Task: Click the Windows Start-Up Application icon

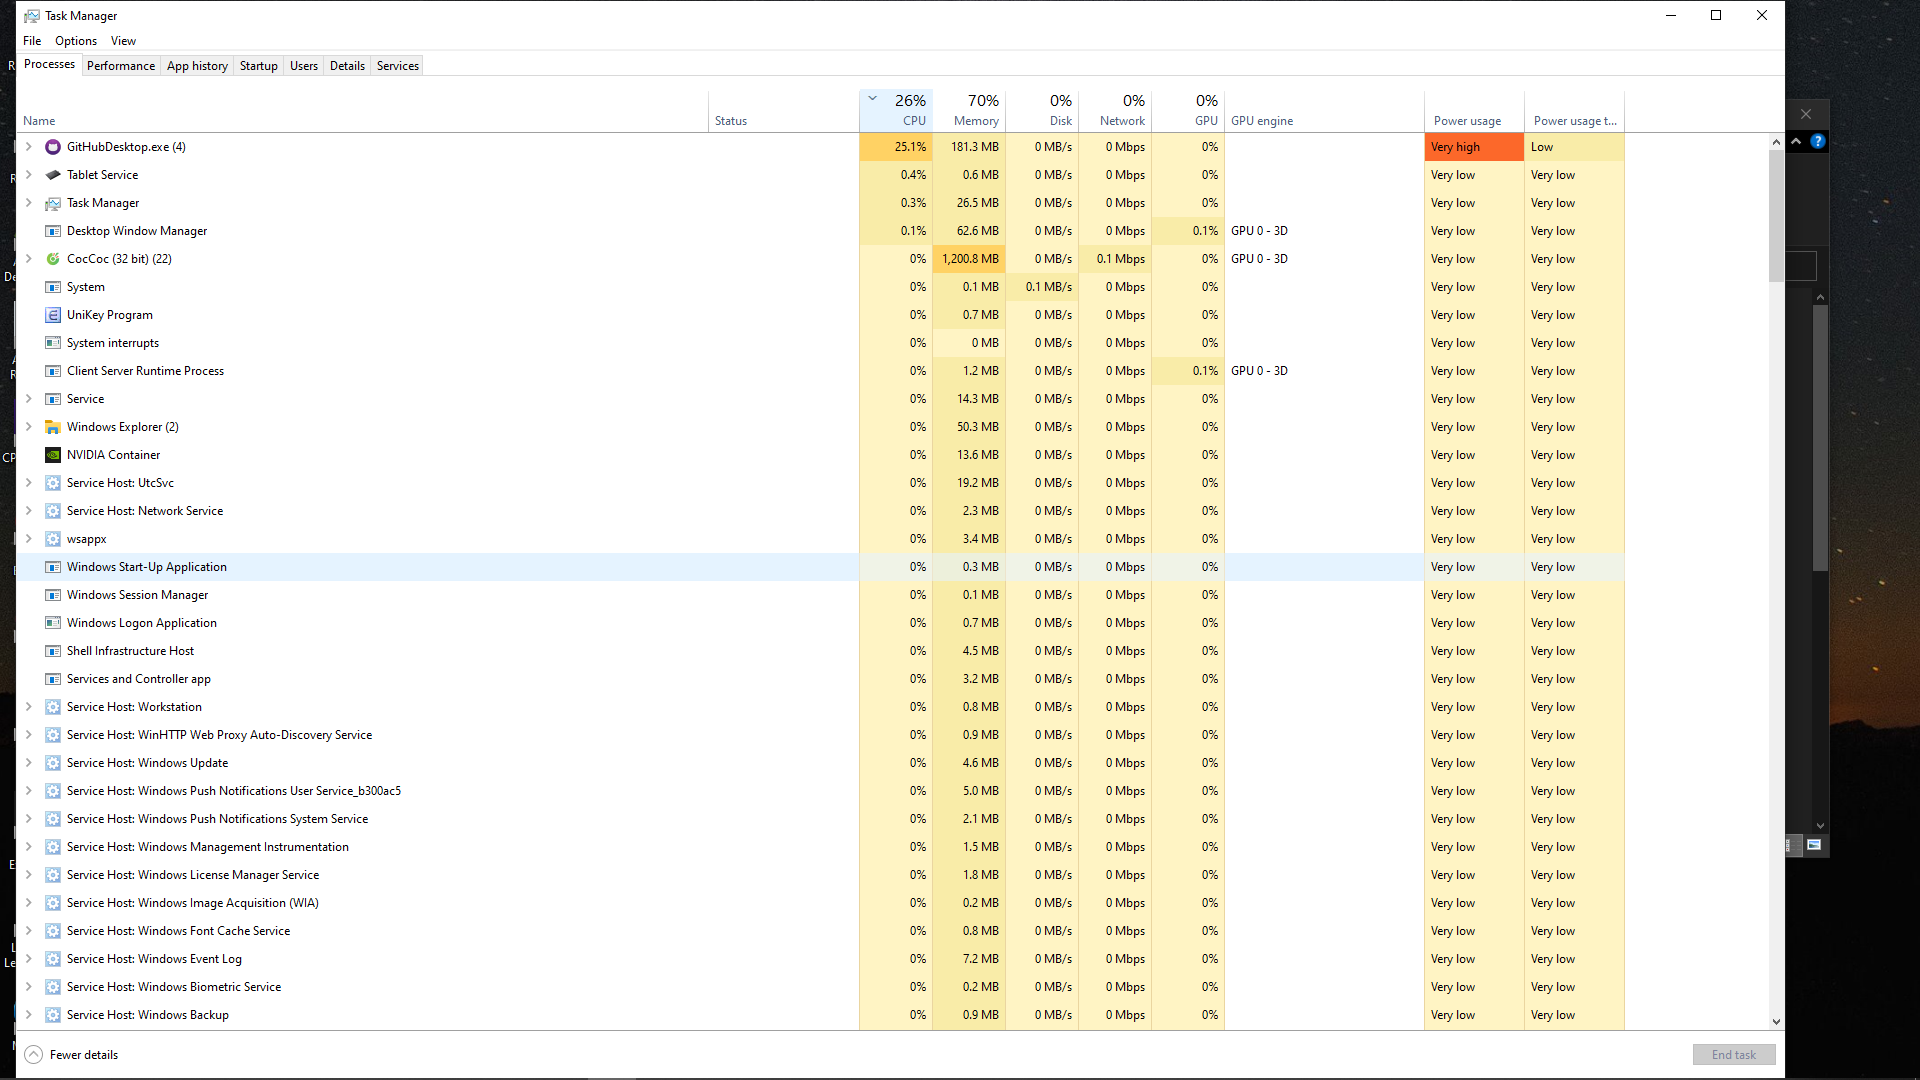Action: [x=53, y=567]
